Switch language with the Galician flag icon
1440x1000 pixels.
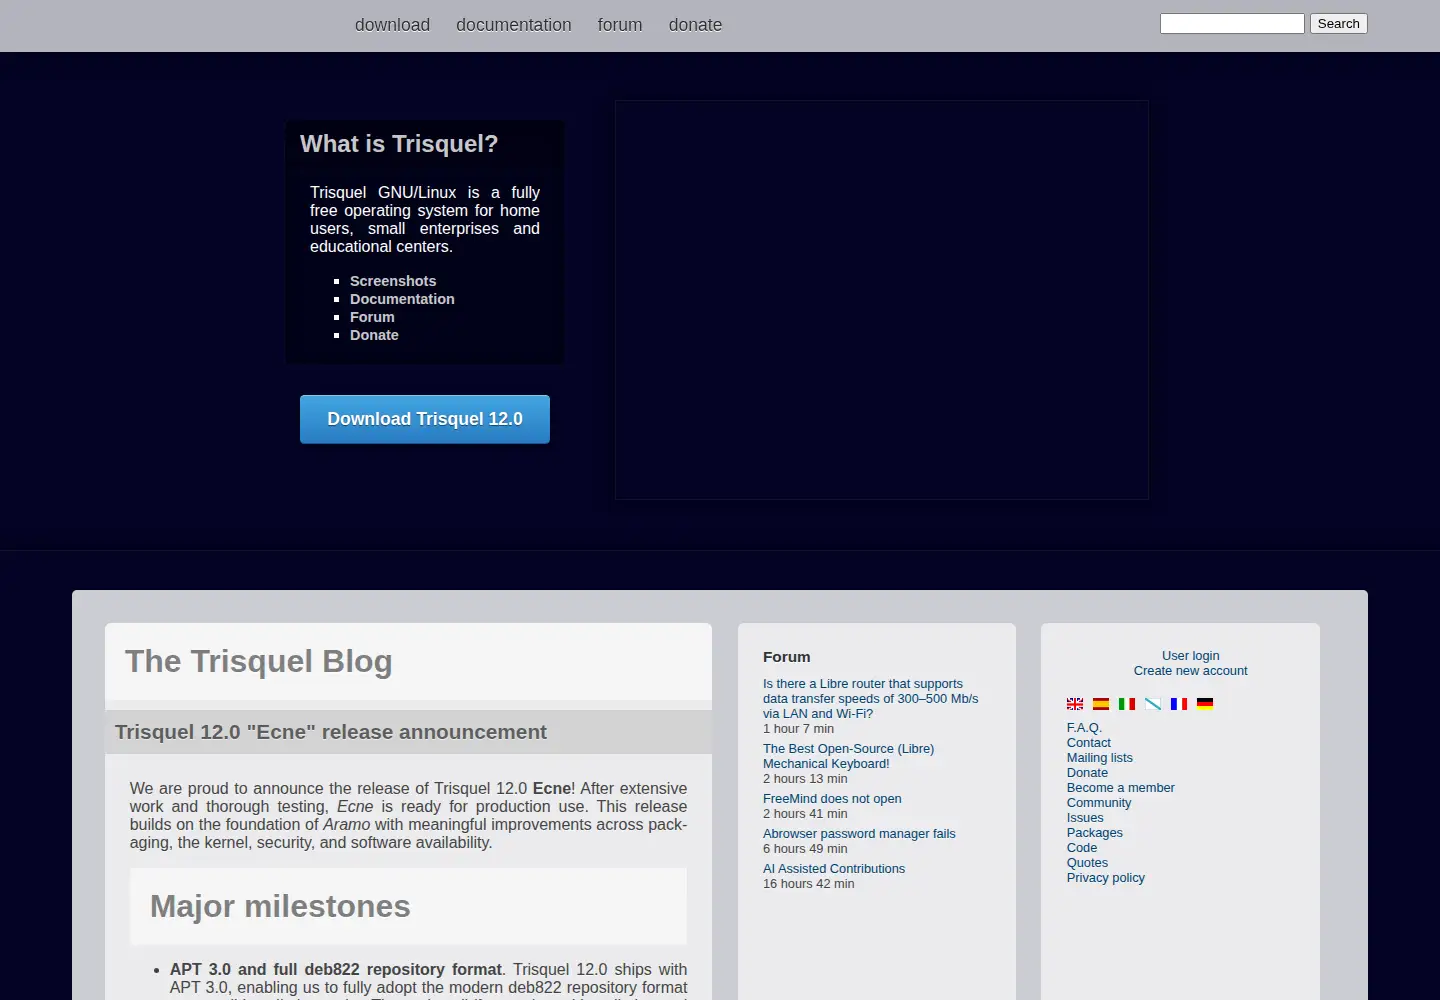click(1153, 704)
